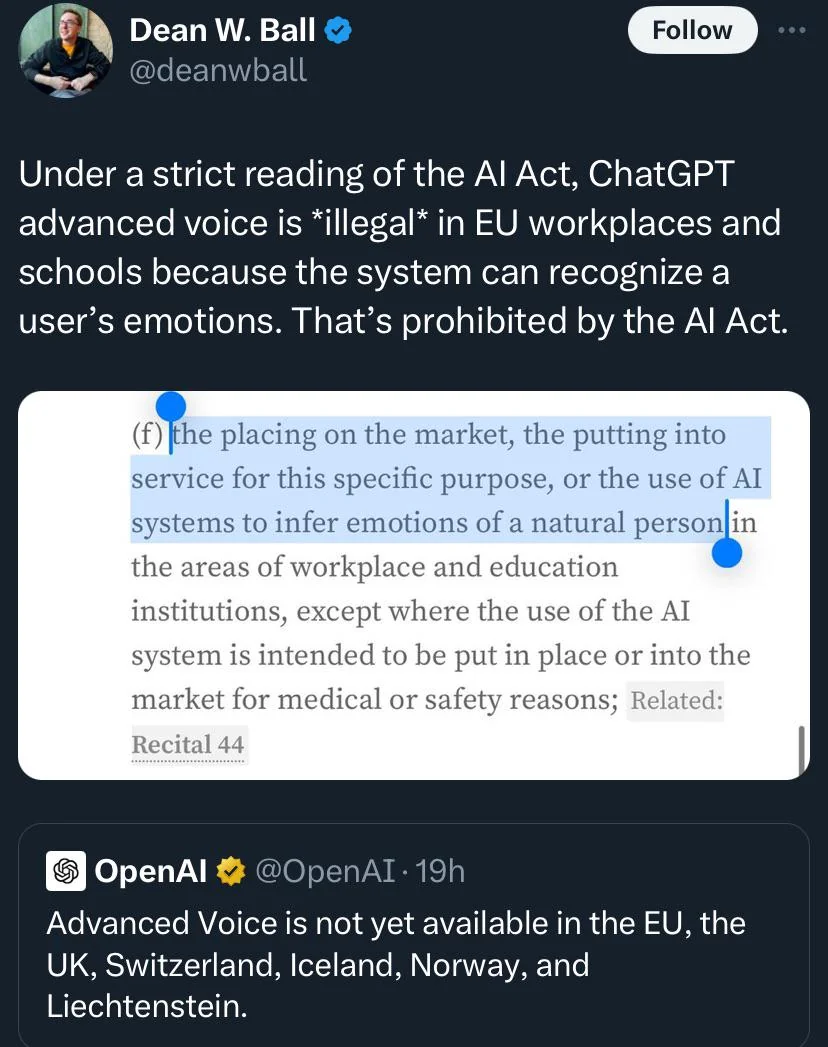This screenshot has height=1047, width=828.
Task: Open the quoted OpenAI Advanced Voice tweet
Action: click(x=414, y=935)
